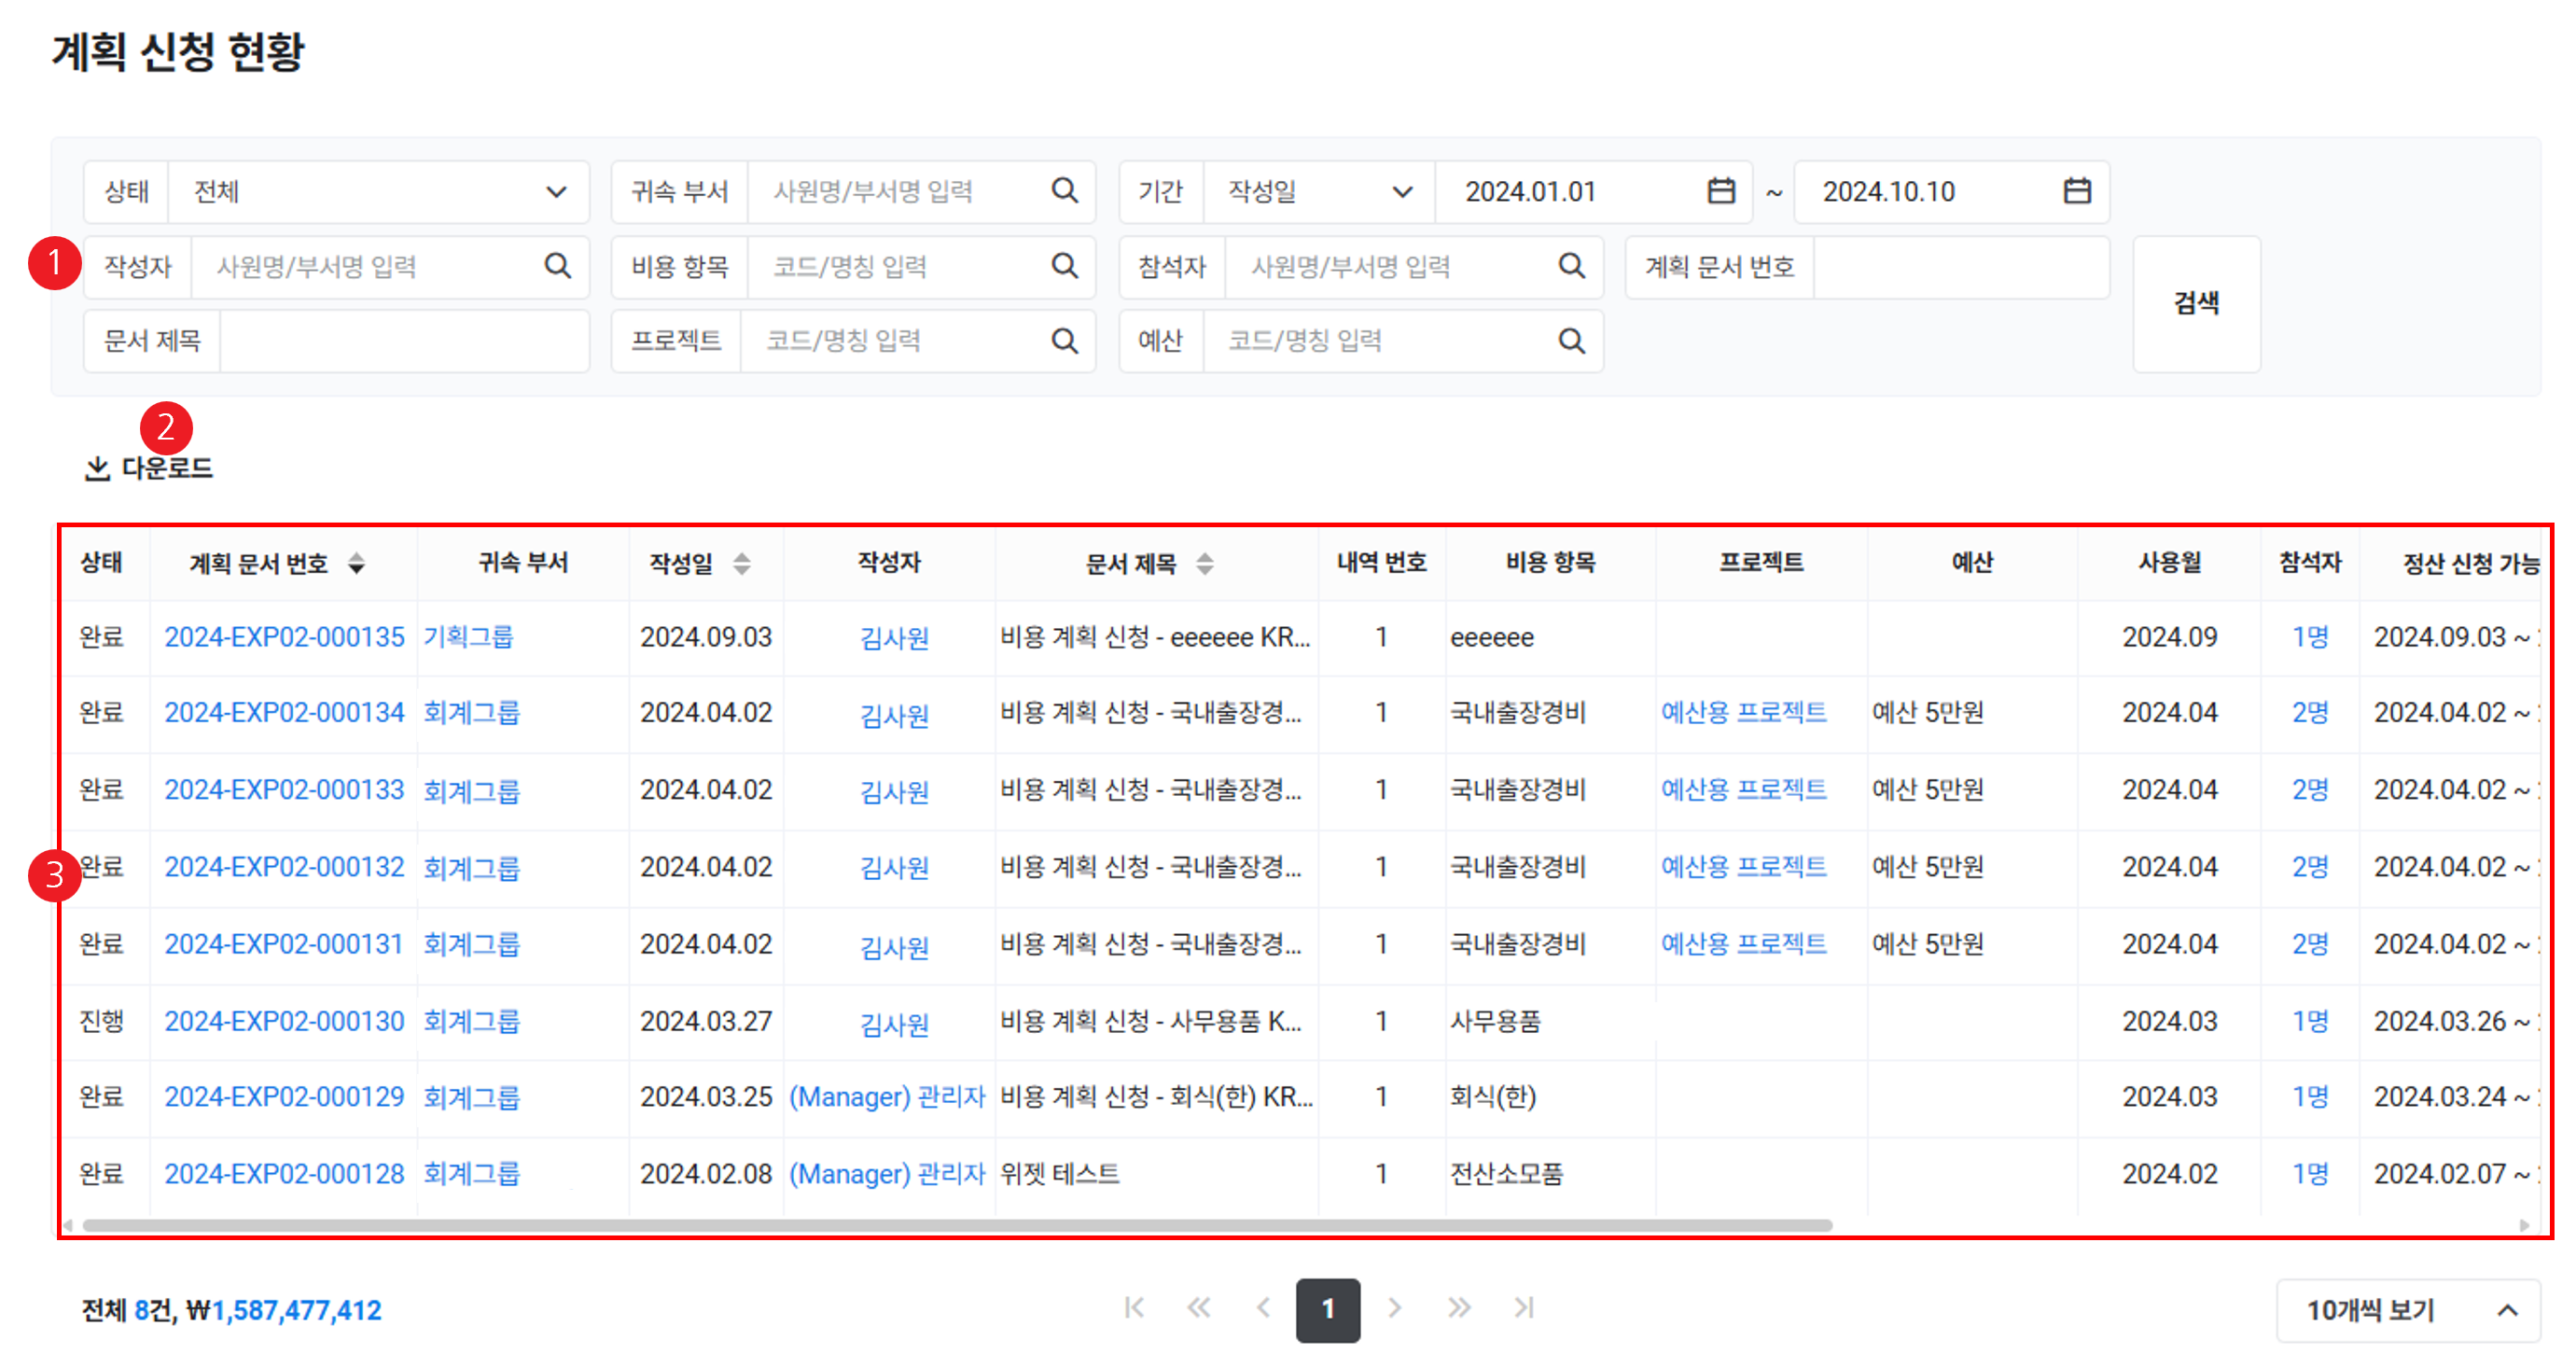This screenshot has height=1354, width=2576.
Task: Click search icon in 비용 항목 field
Action: (1065, 266)
